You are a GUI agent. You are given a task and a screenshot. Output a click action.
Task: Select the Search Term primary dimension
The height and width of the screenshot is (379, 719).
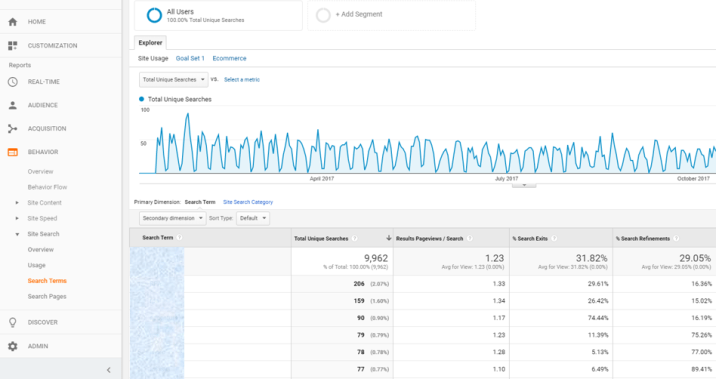tap(200, 202)
